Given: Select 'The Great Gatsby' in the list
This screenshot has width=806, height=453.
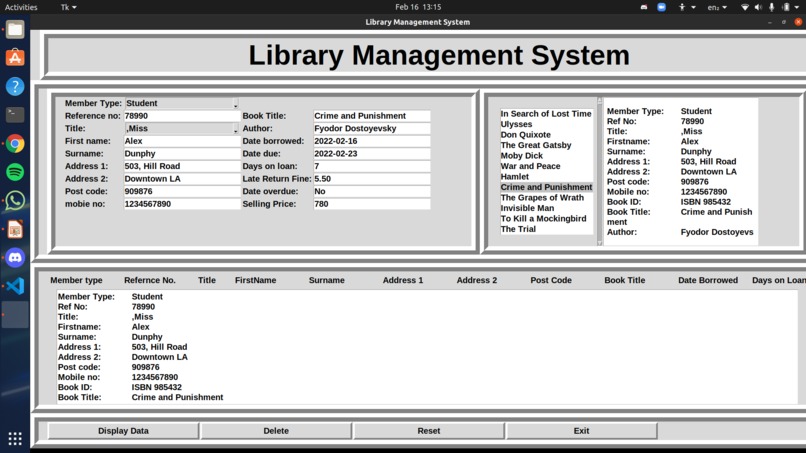Looking at the screenshot, I should (536, 145).
